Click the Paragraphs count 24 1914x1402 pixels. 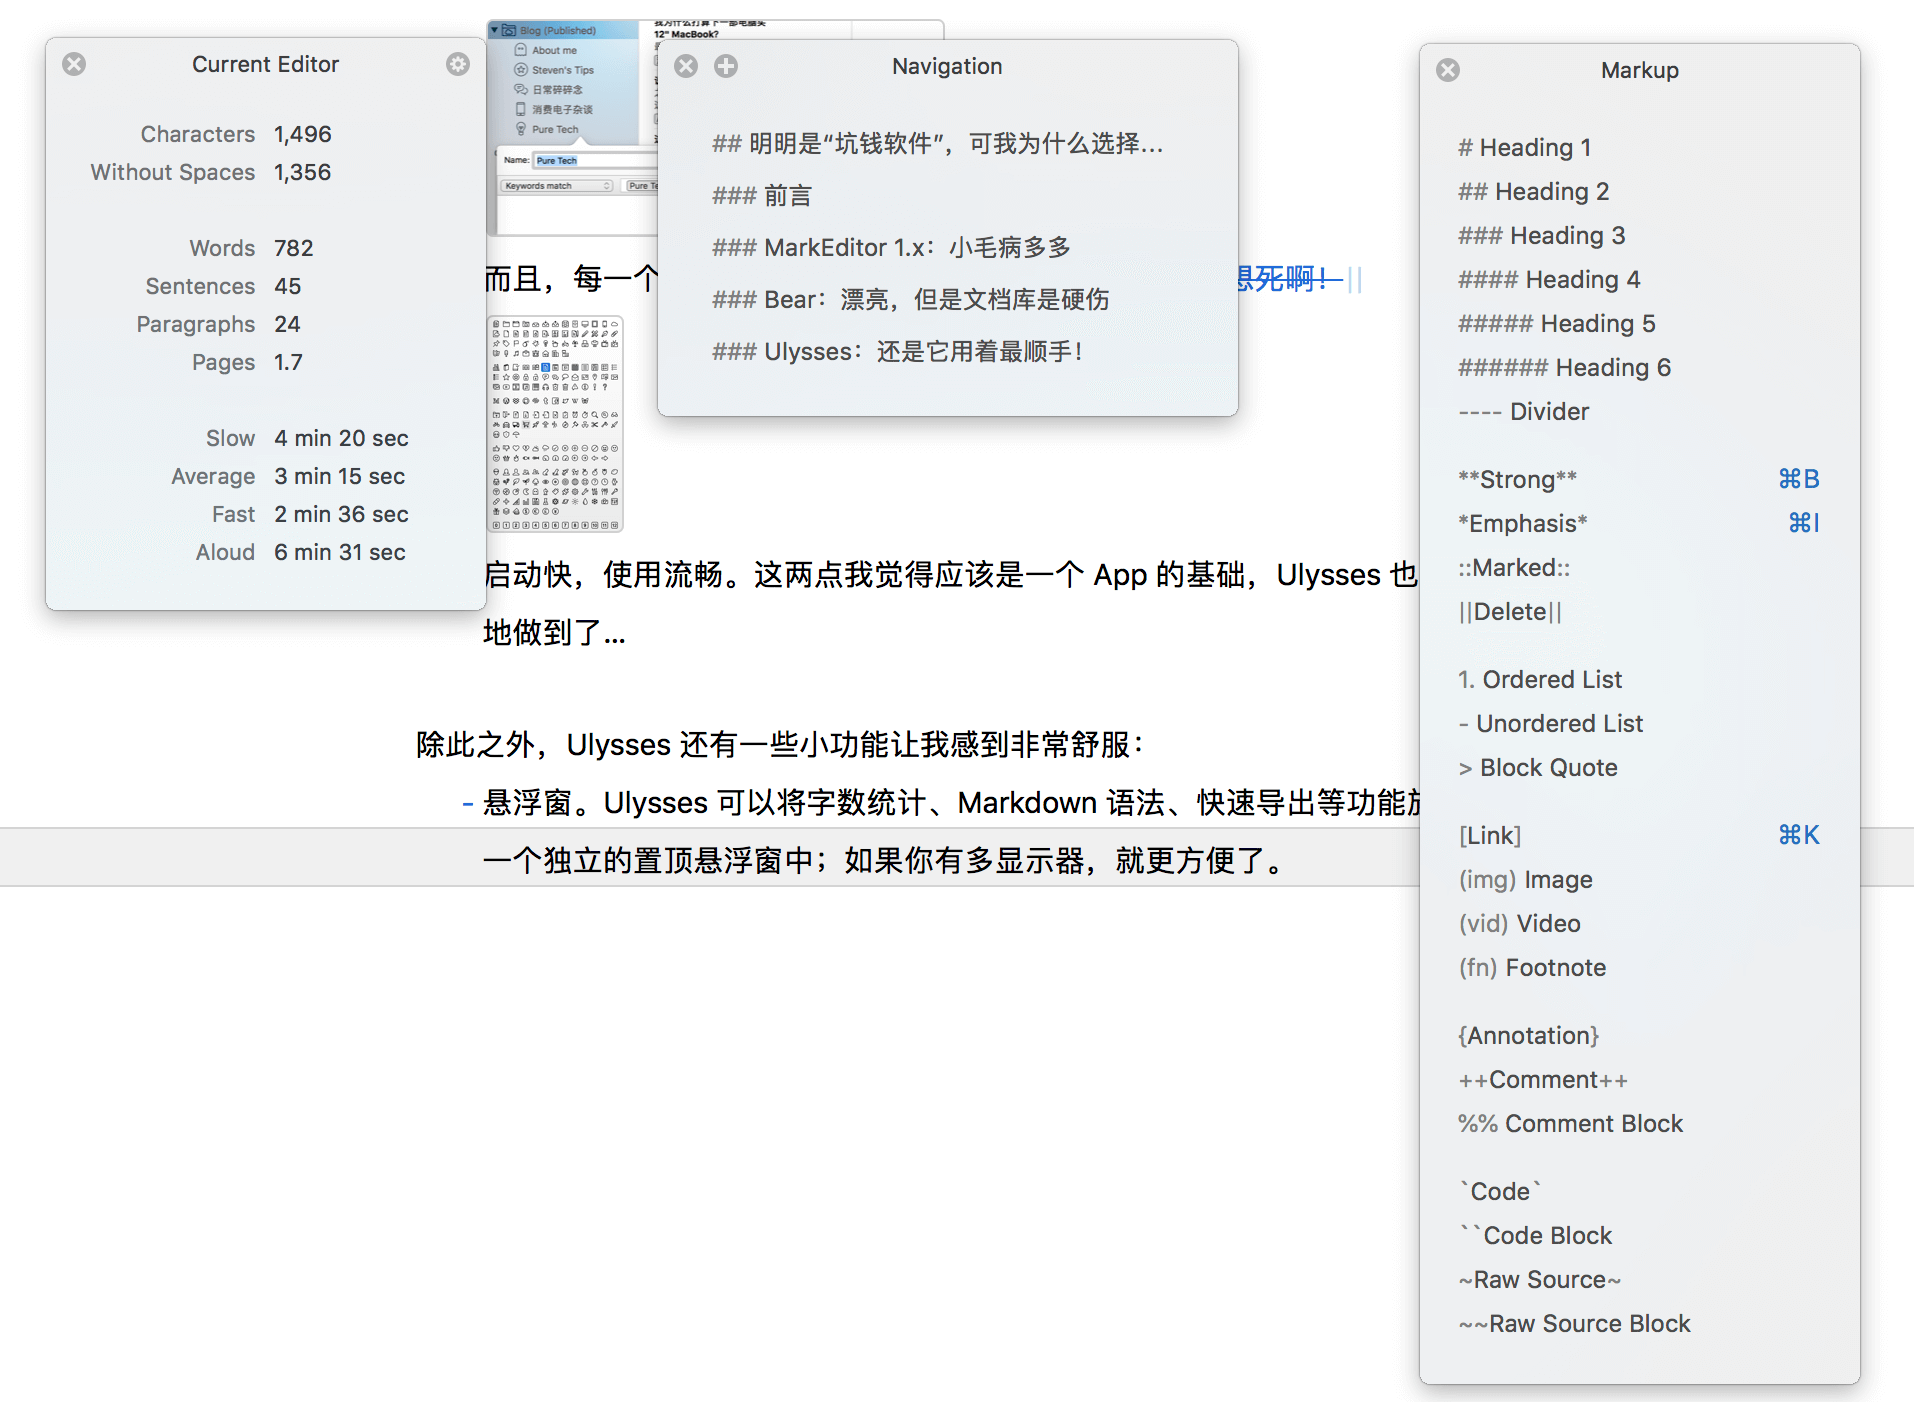click(x=288, y=324)
